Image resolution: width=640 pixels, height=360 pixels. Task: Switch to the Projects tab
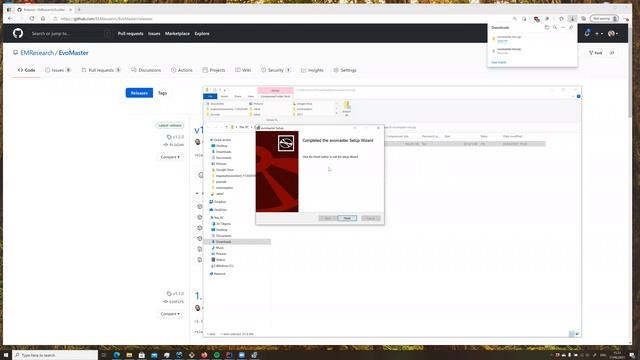tap(214, 70)
